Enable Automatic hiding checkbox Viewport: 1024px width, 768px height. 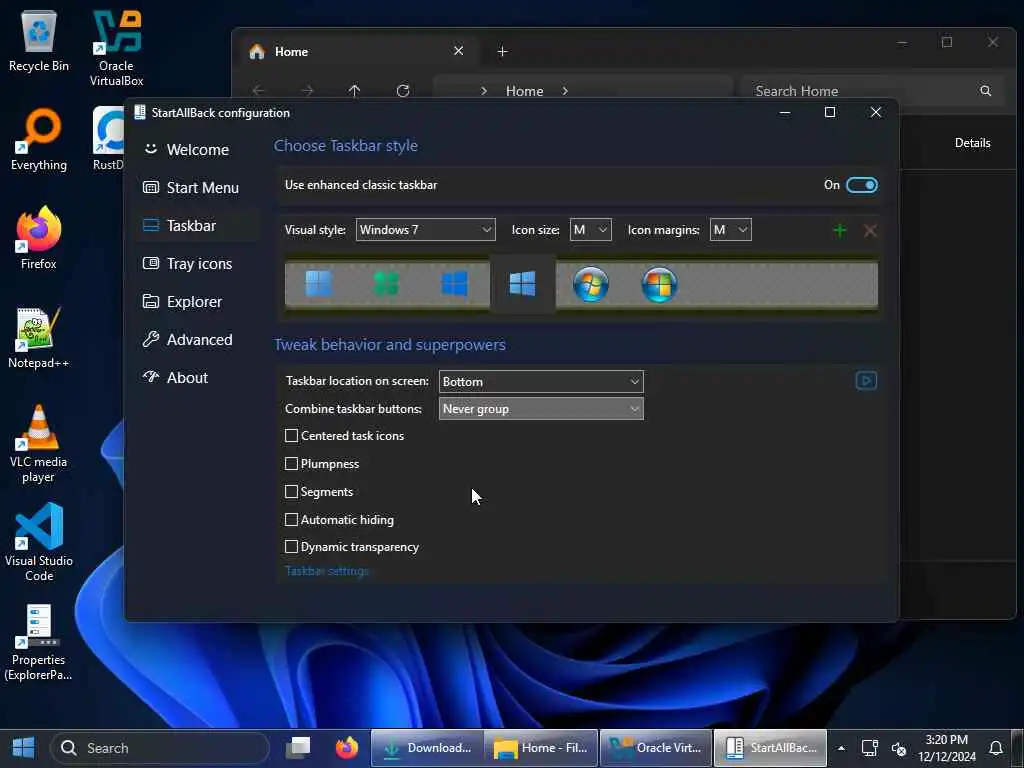click(x=291, y=520)
